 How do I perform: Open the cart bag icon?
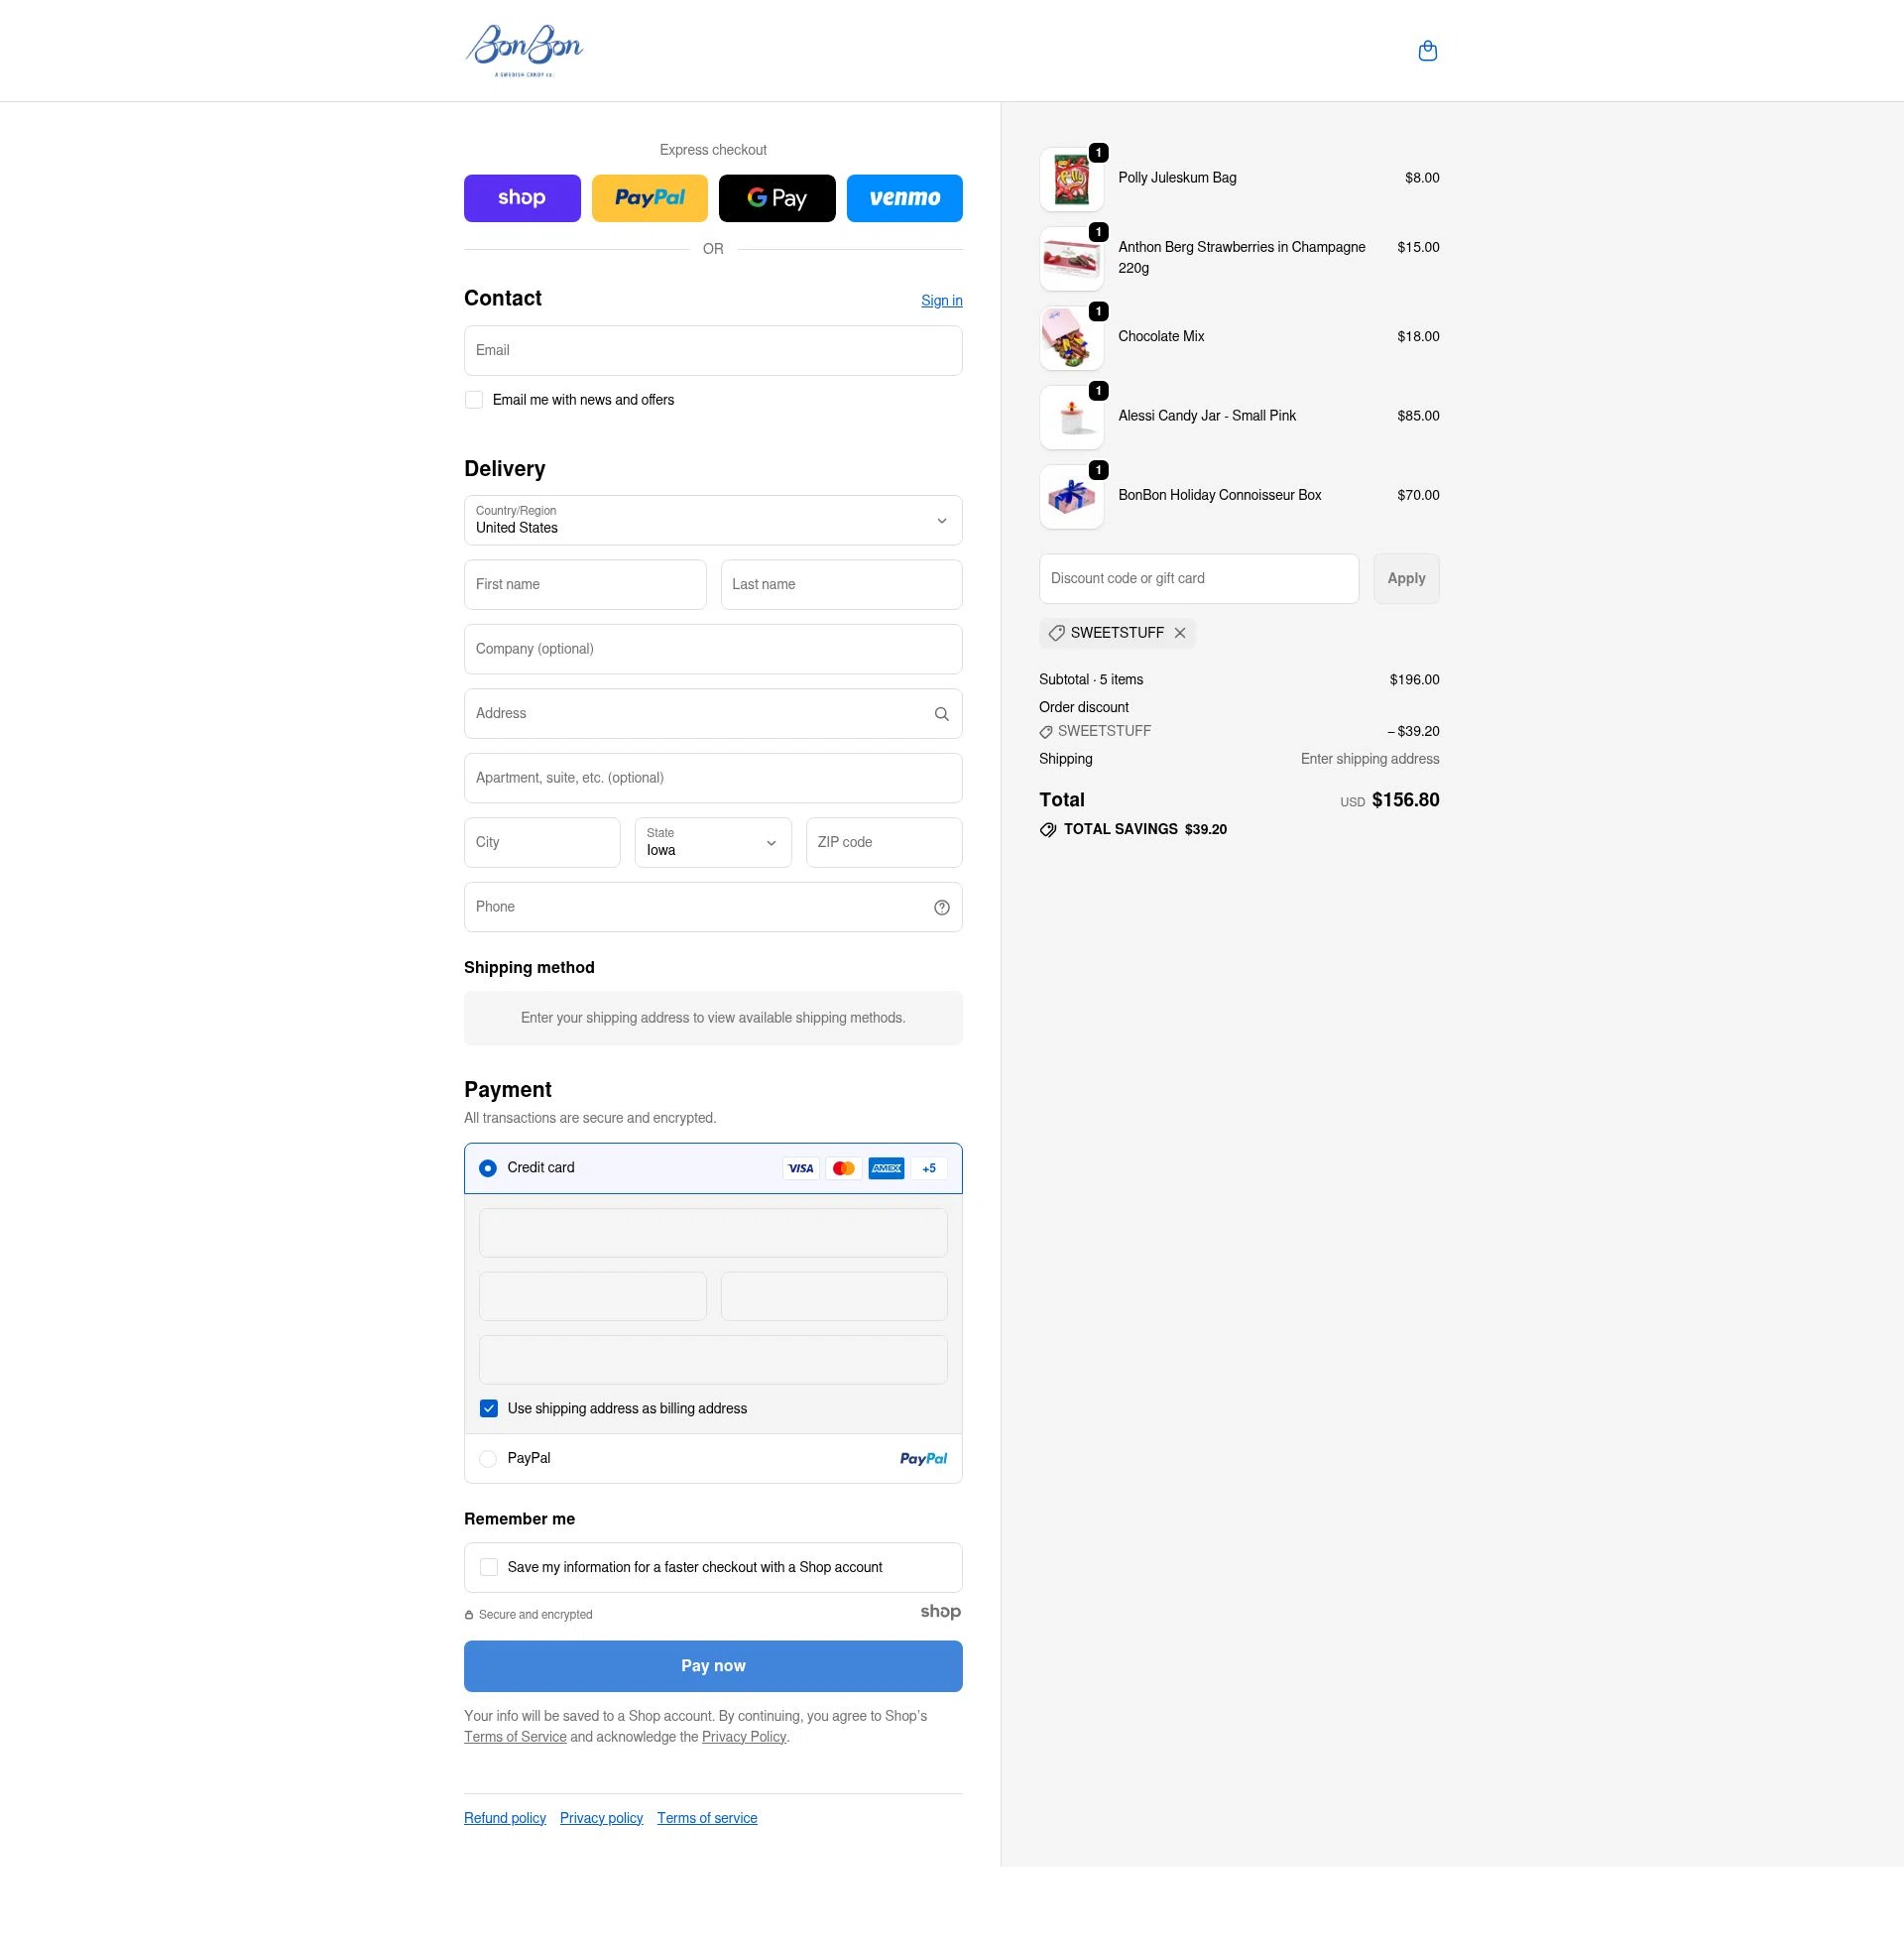pos(1427,50)
